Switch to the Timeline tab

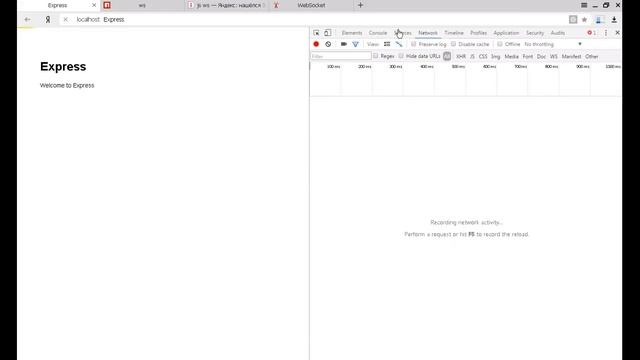click(x=454, y=33)
